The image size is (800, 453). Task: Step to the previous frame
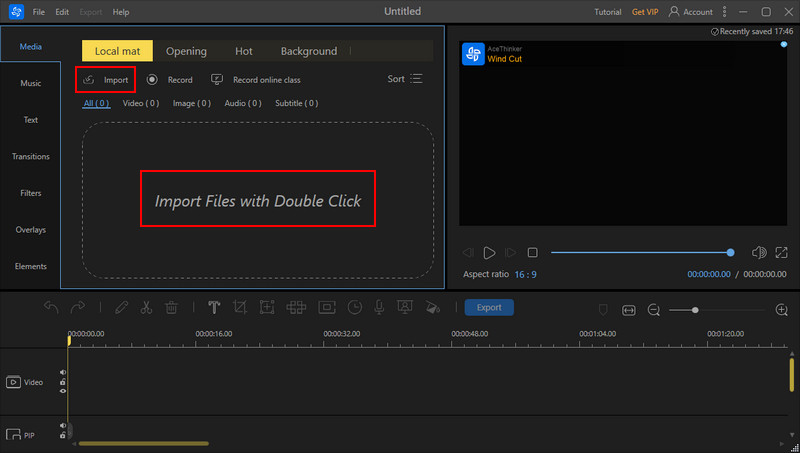[x=468, y=253]
